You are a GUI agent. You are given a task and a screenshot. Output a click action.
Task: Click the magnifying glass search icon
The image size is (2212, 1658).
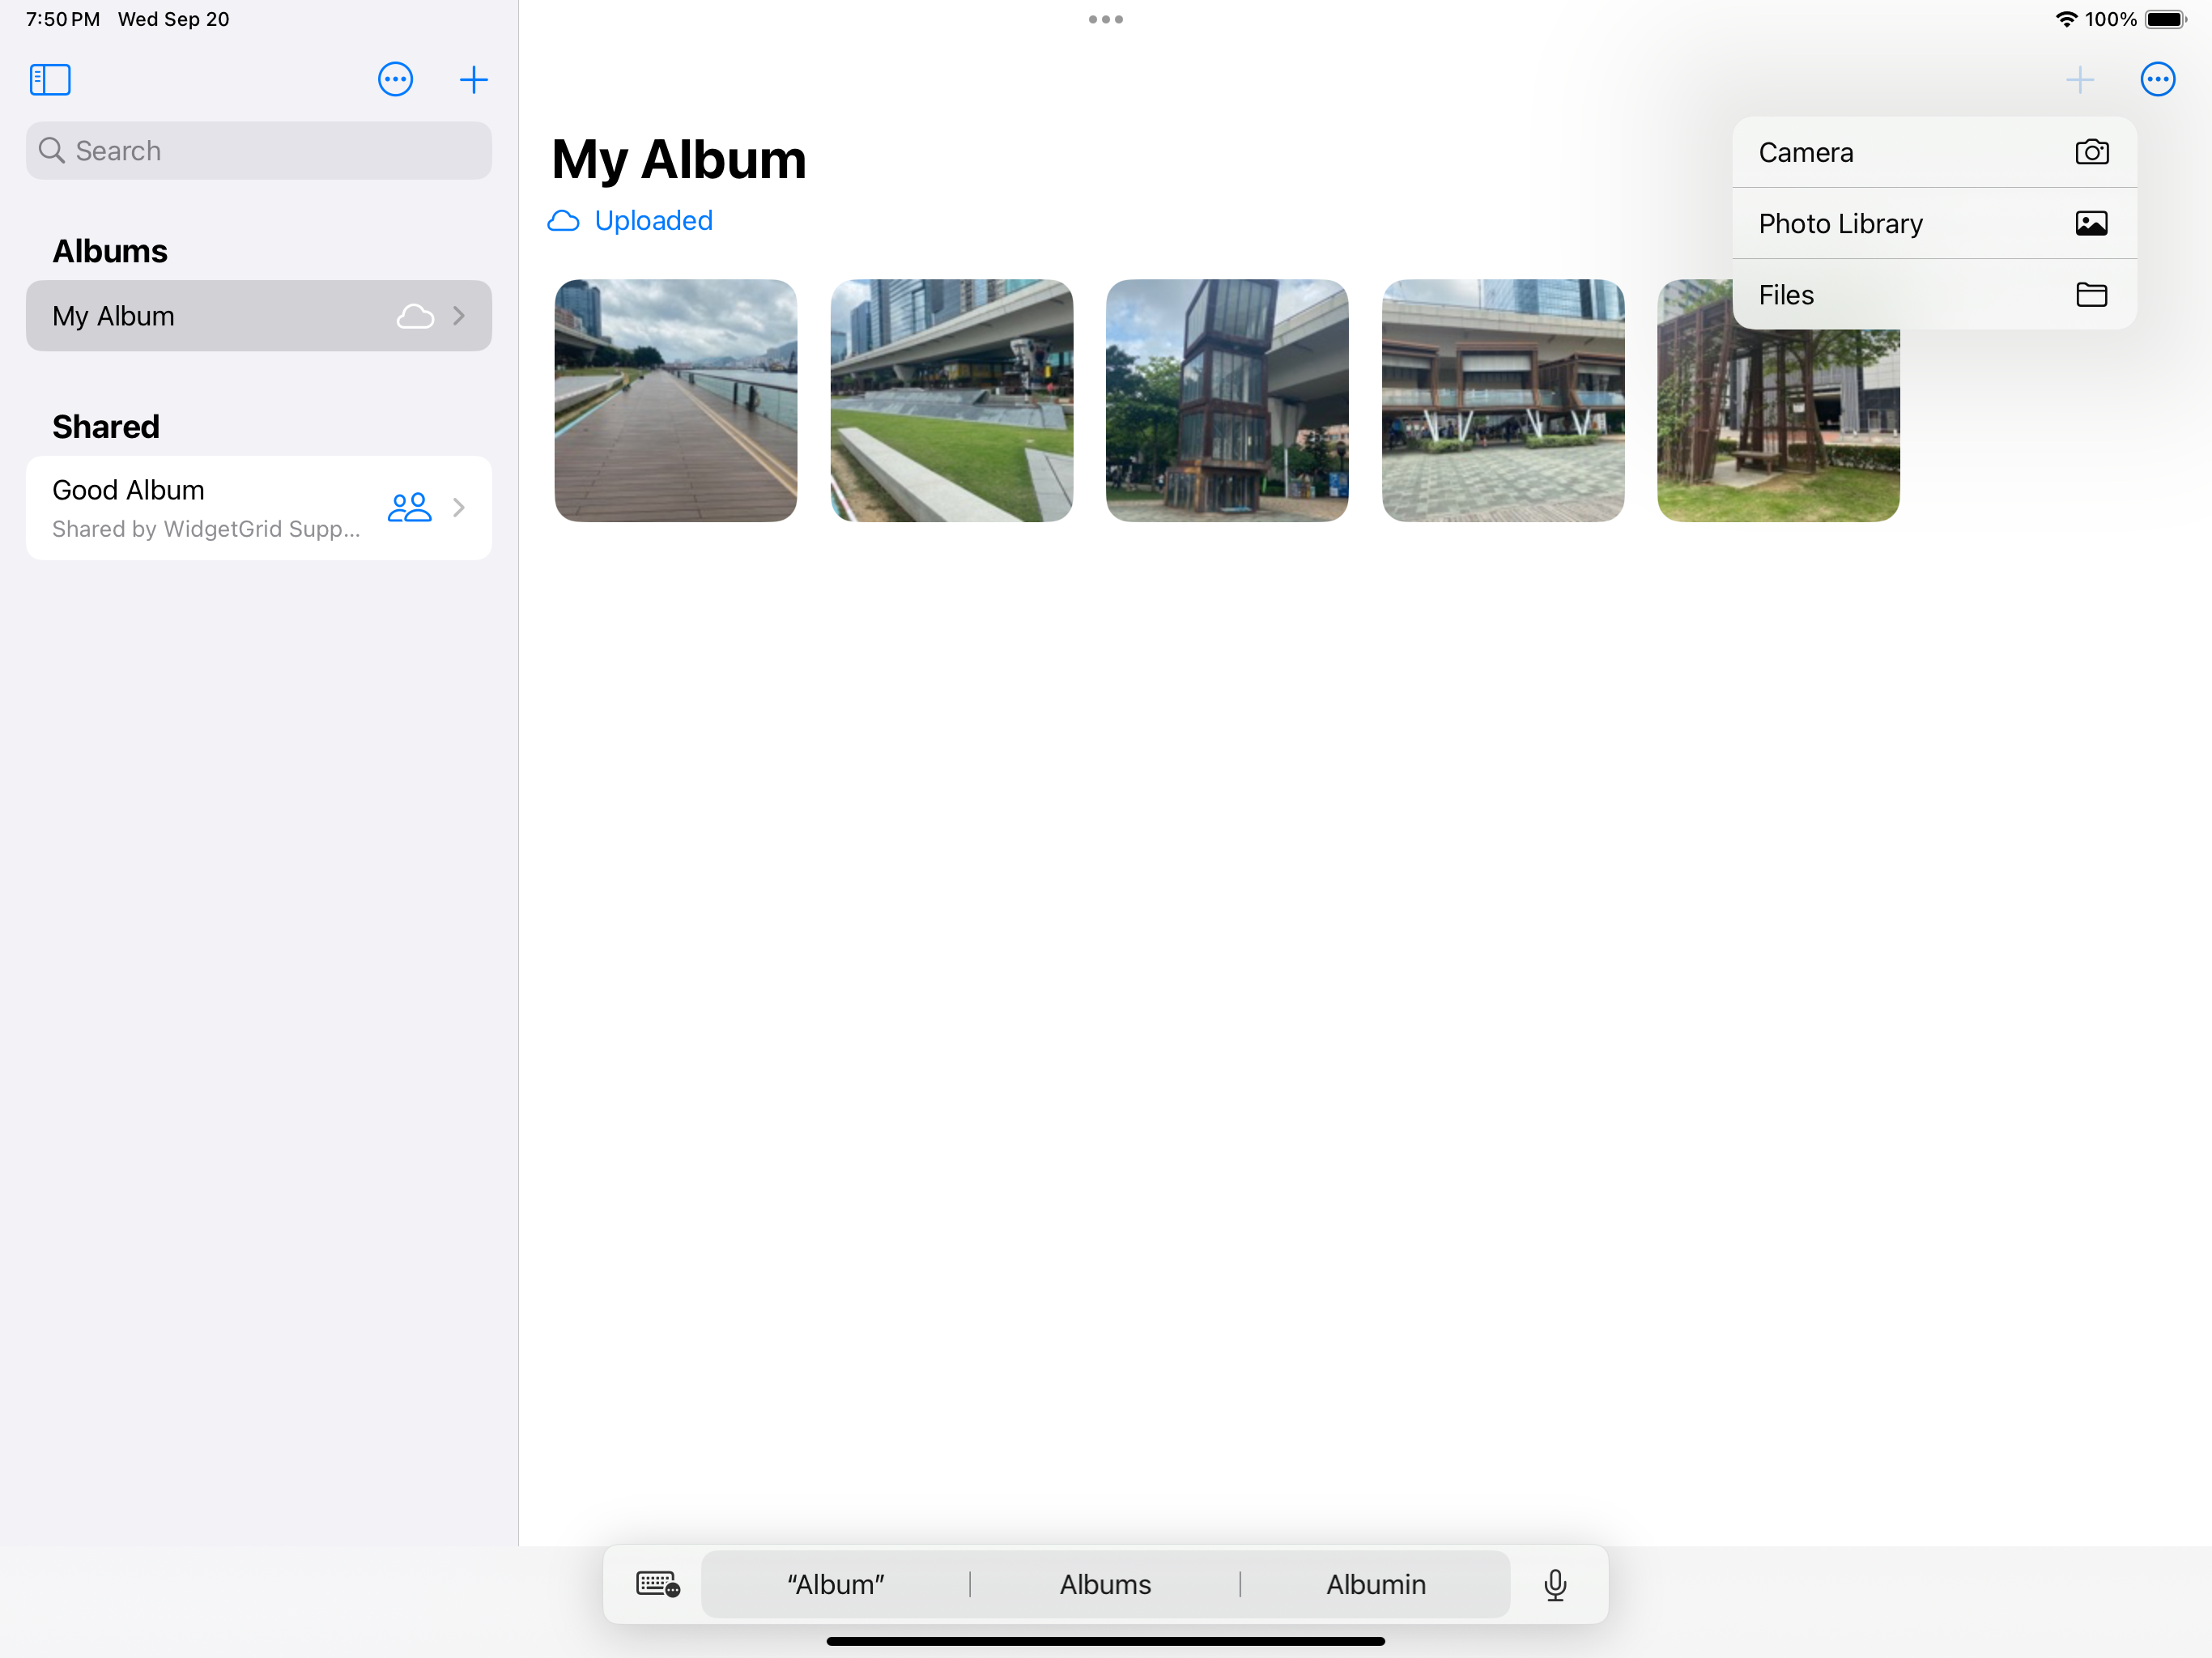pos(51,151)
